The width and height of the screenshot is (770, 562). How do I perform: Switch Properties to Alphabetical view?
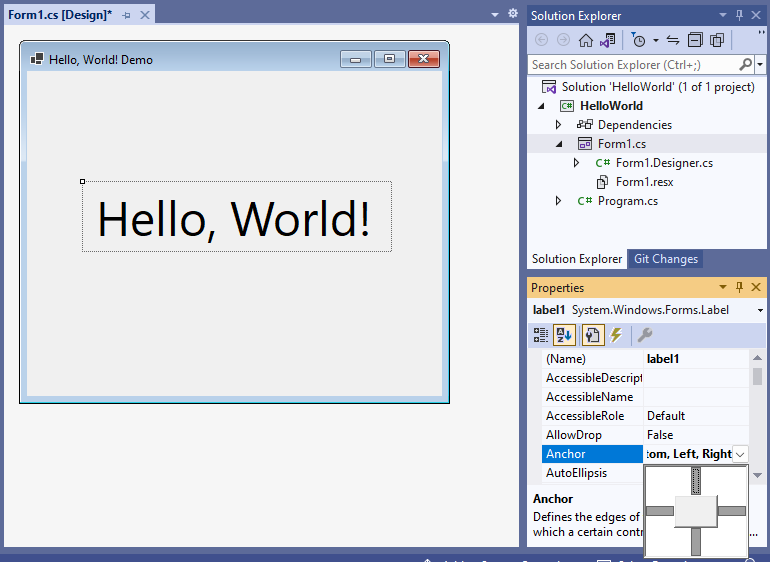click(x=564, y=335)
